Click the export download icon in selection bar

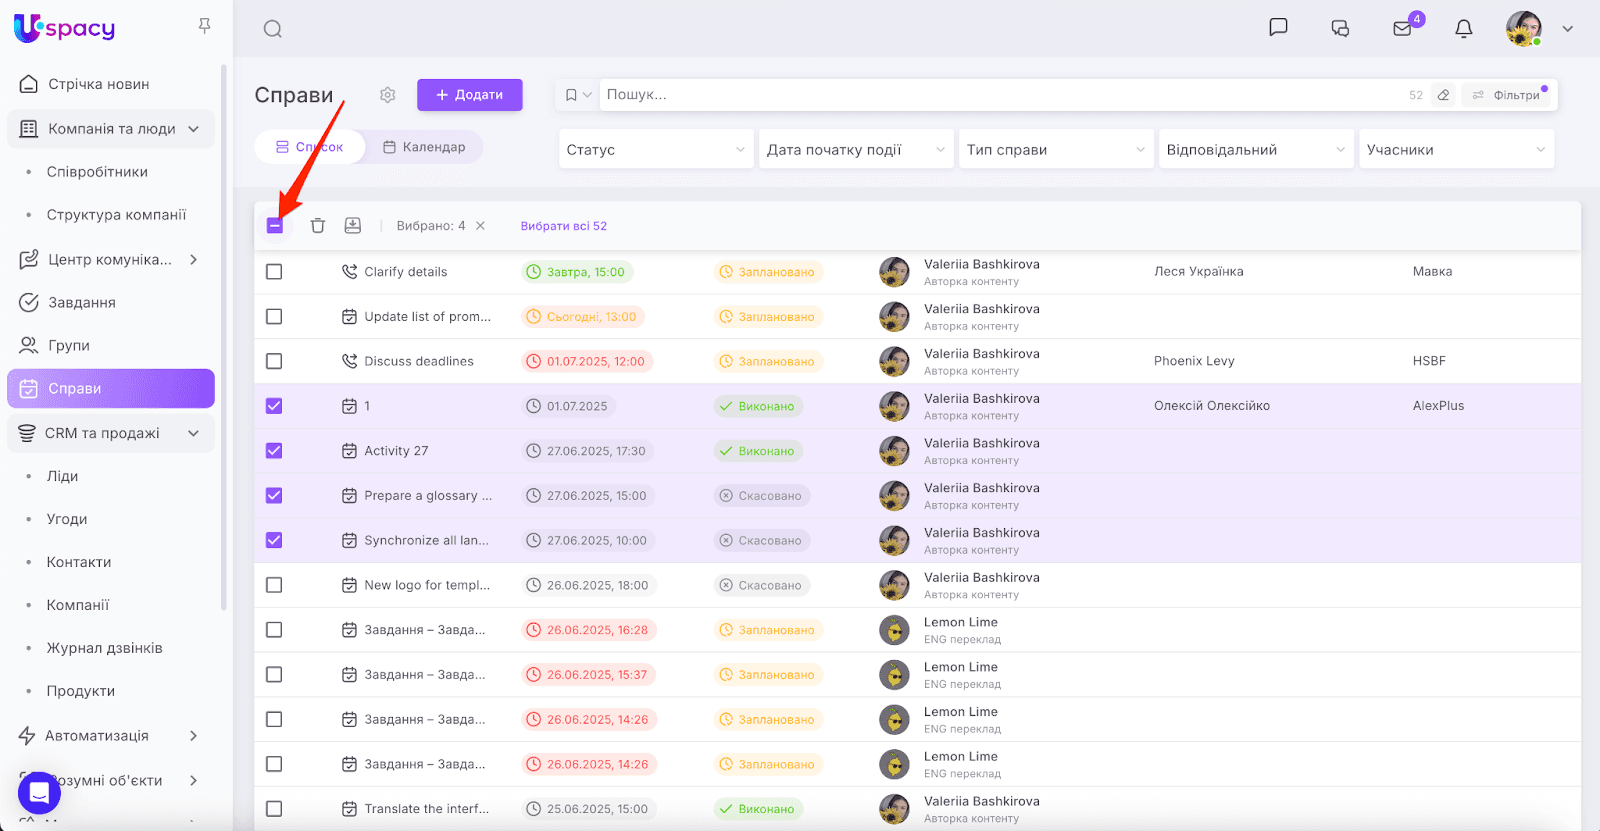tap(353, 226)
